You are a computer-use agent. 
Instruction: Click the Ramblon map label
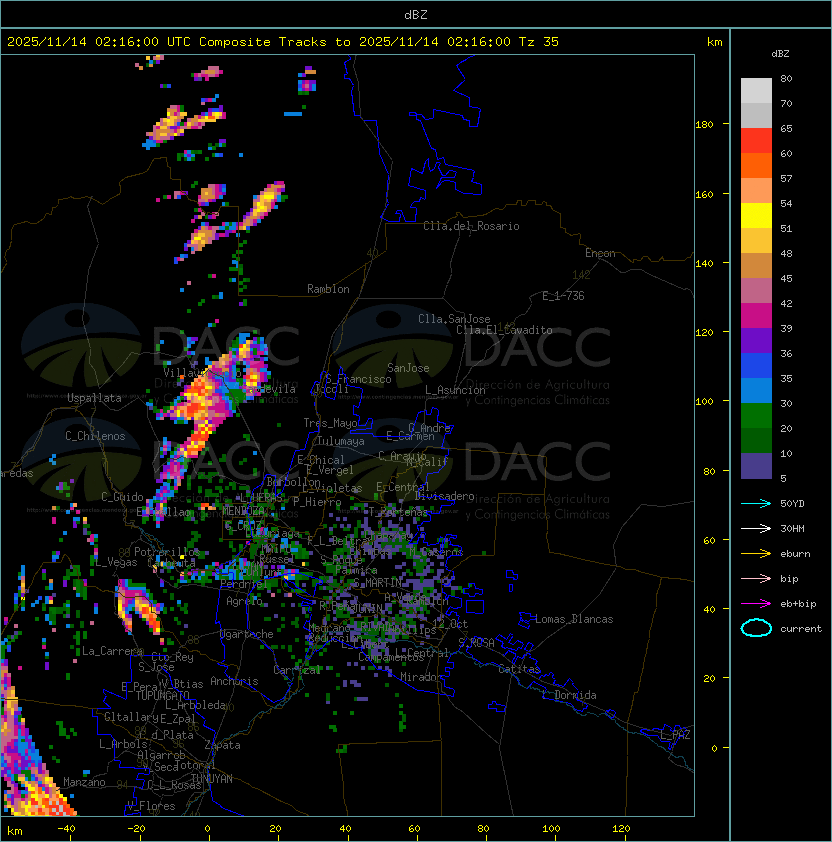point(328,289)
